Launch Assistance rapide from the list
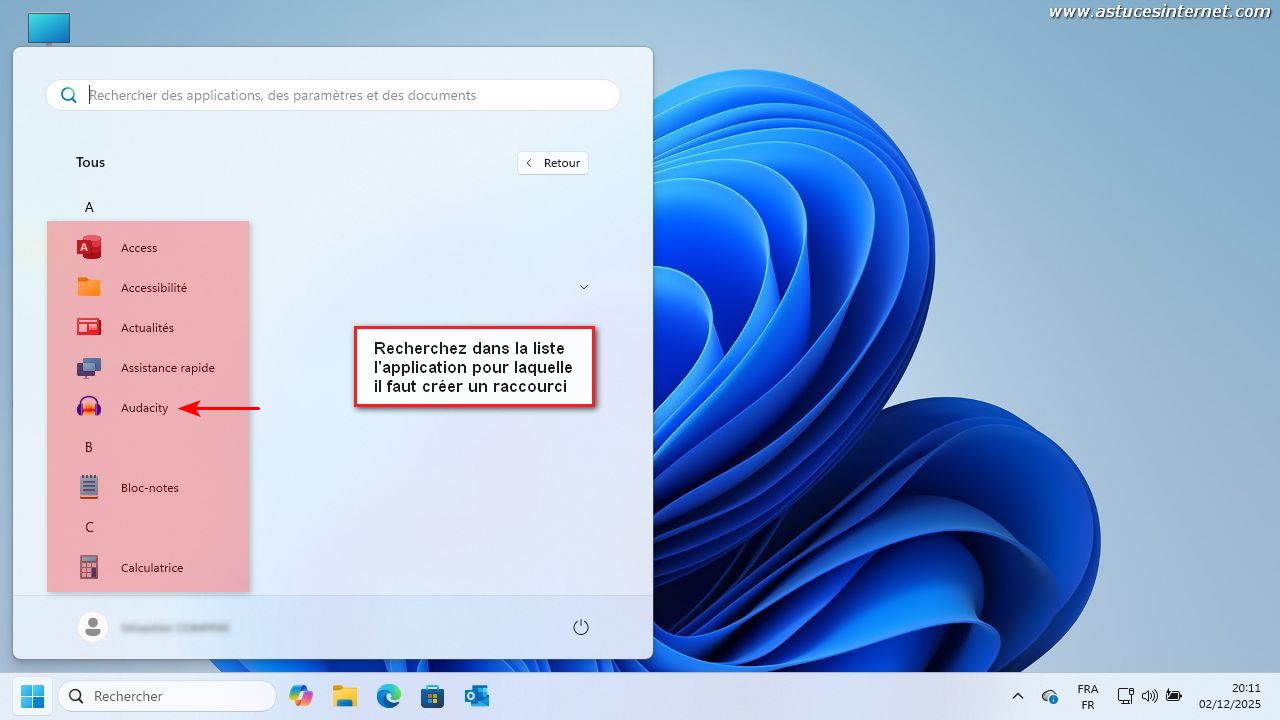Image resolution: width=1280 pixels, height=720 pixels. 167,368
